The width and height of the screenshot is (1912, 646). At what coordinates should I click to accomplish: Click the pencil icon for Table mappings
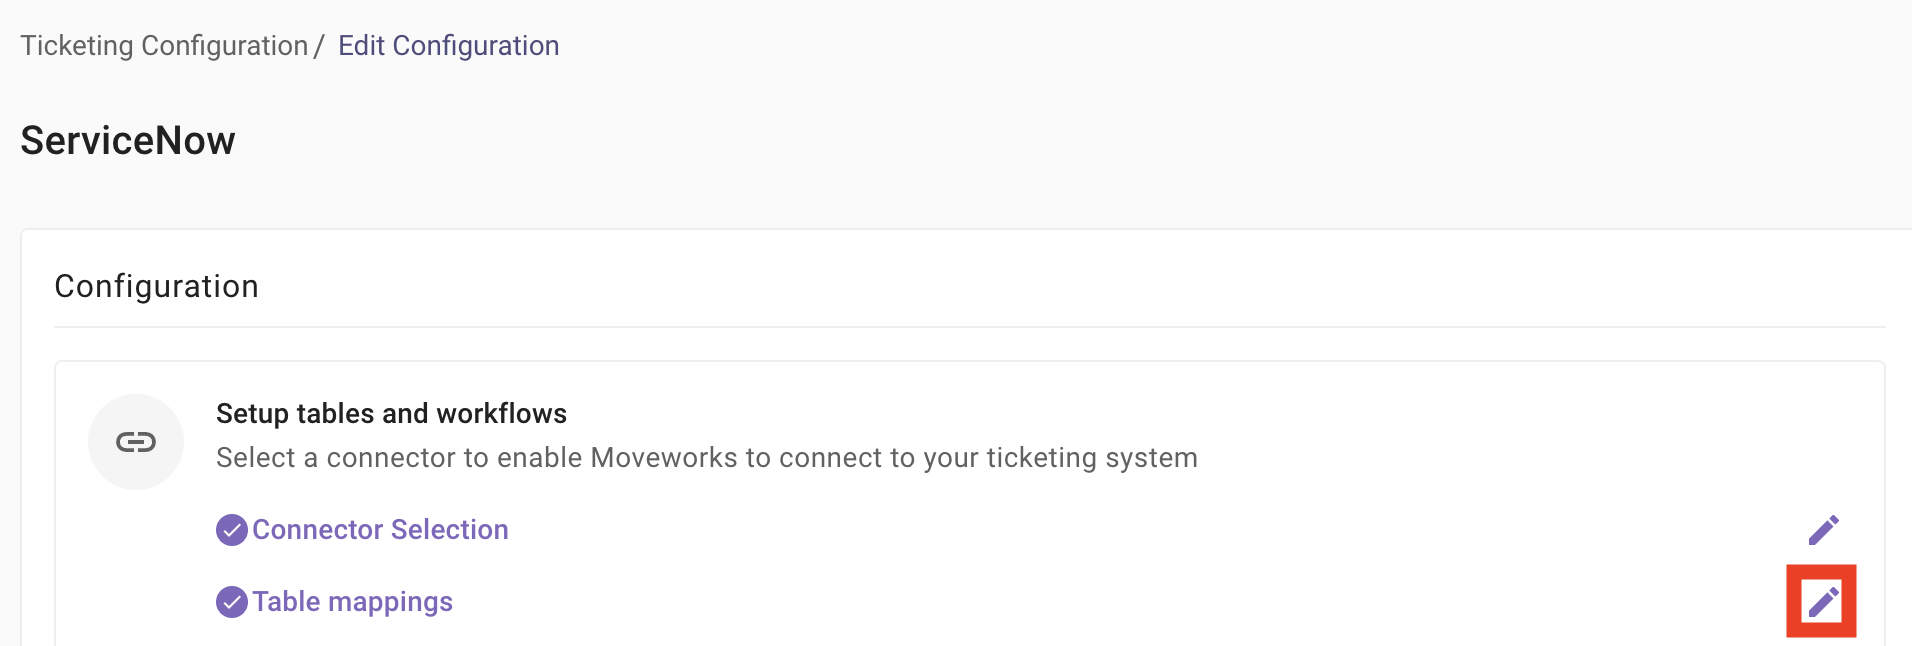pos(1822,602)
